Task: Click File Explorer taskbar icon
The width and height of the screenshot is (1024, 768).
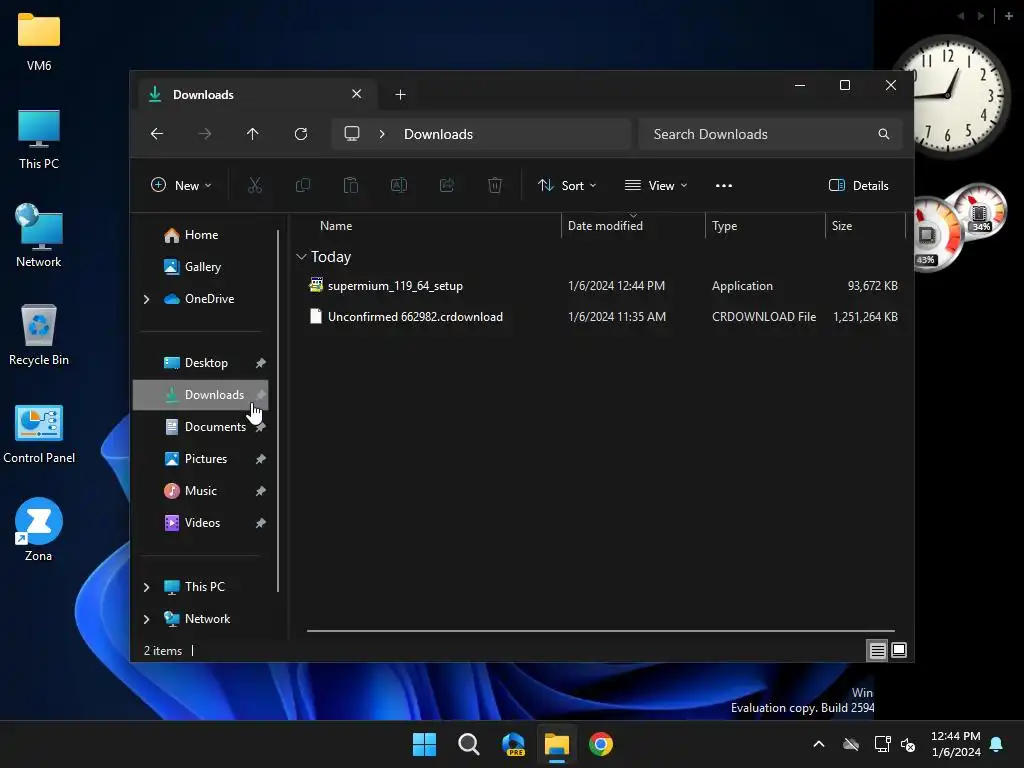Action: 557,744
